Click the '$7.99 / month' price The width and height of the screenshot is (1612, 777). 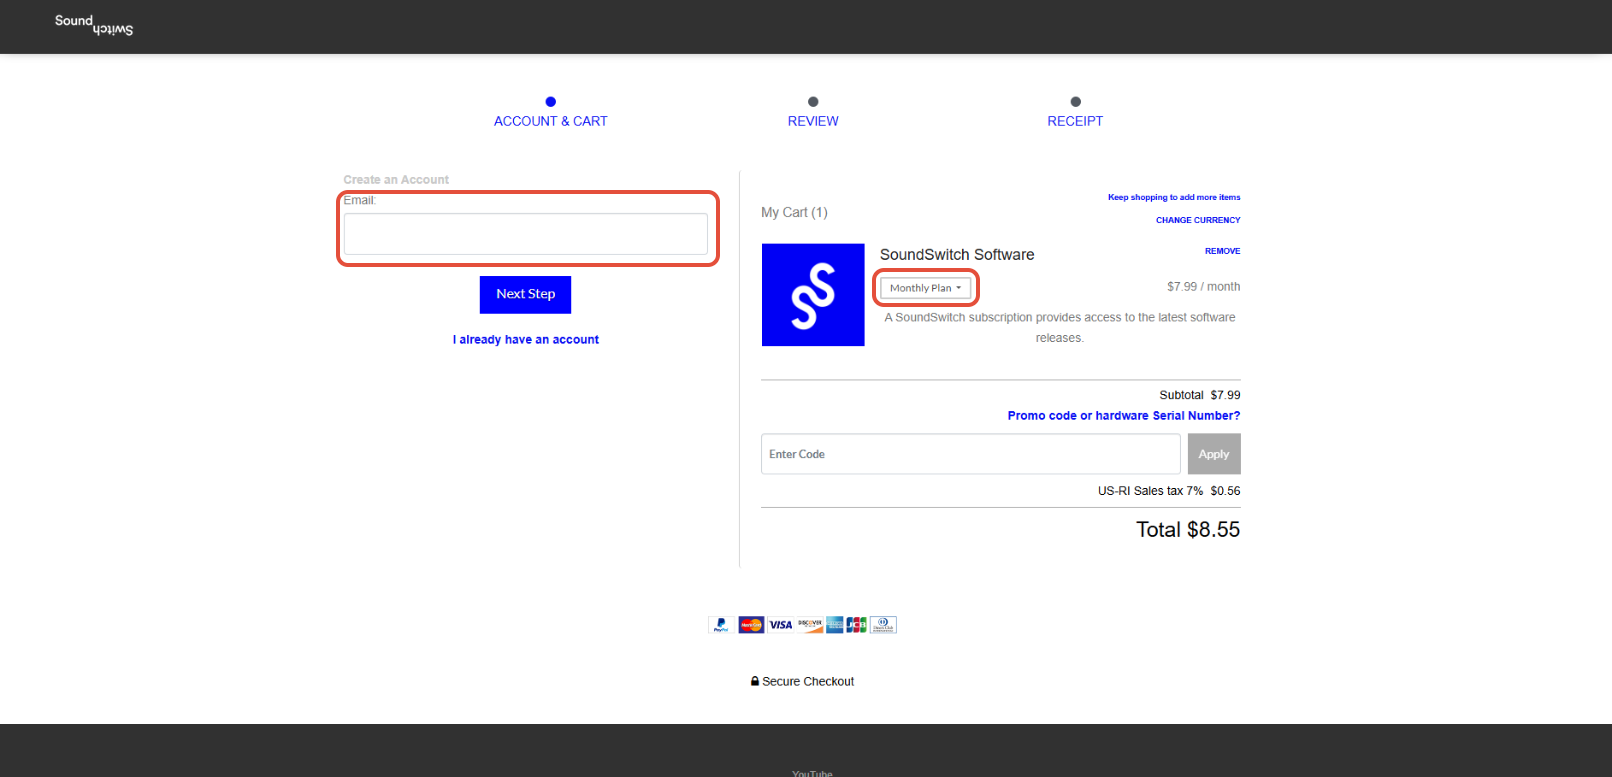click(1203, 287)
